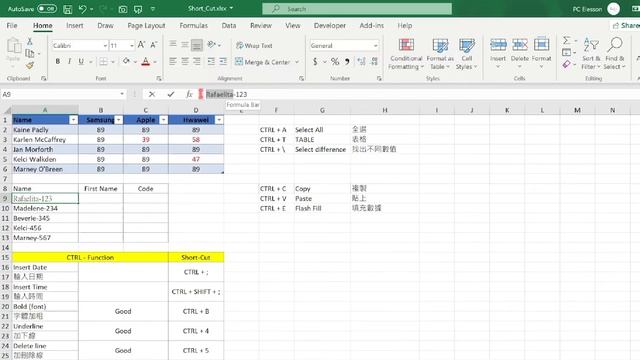Open the File menu
Image resolution: width=640 pixels, height=360 pixels.
pos(12,25)
